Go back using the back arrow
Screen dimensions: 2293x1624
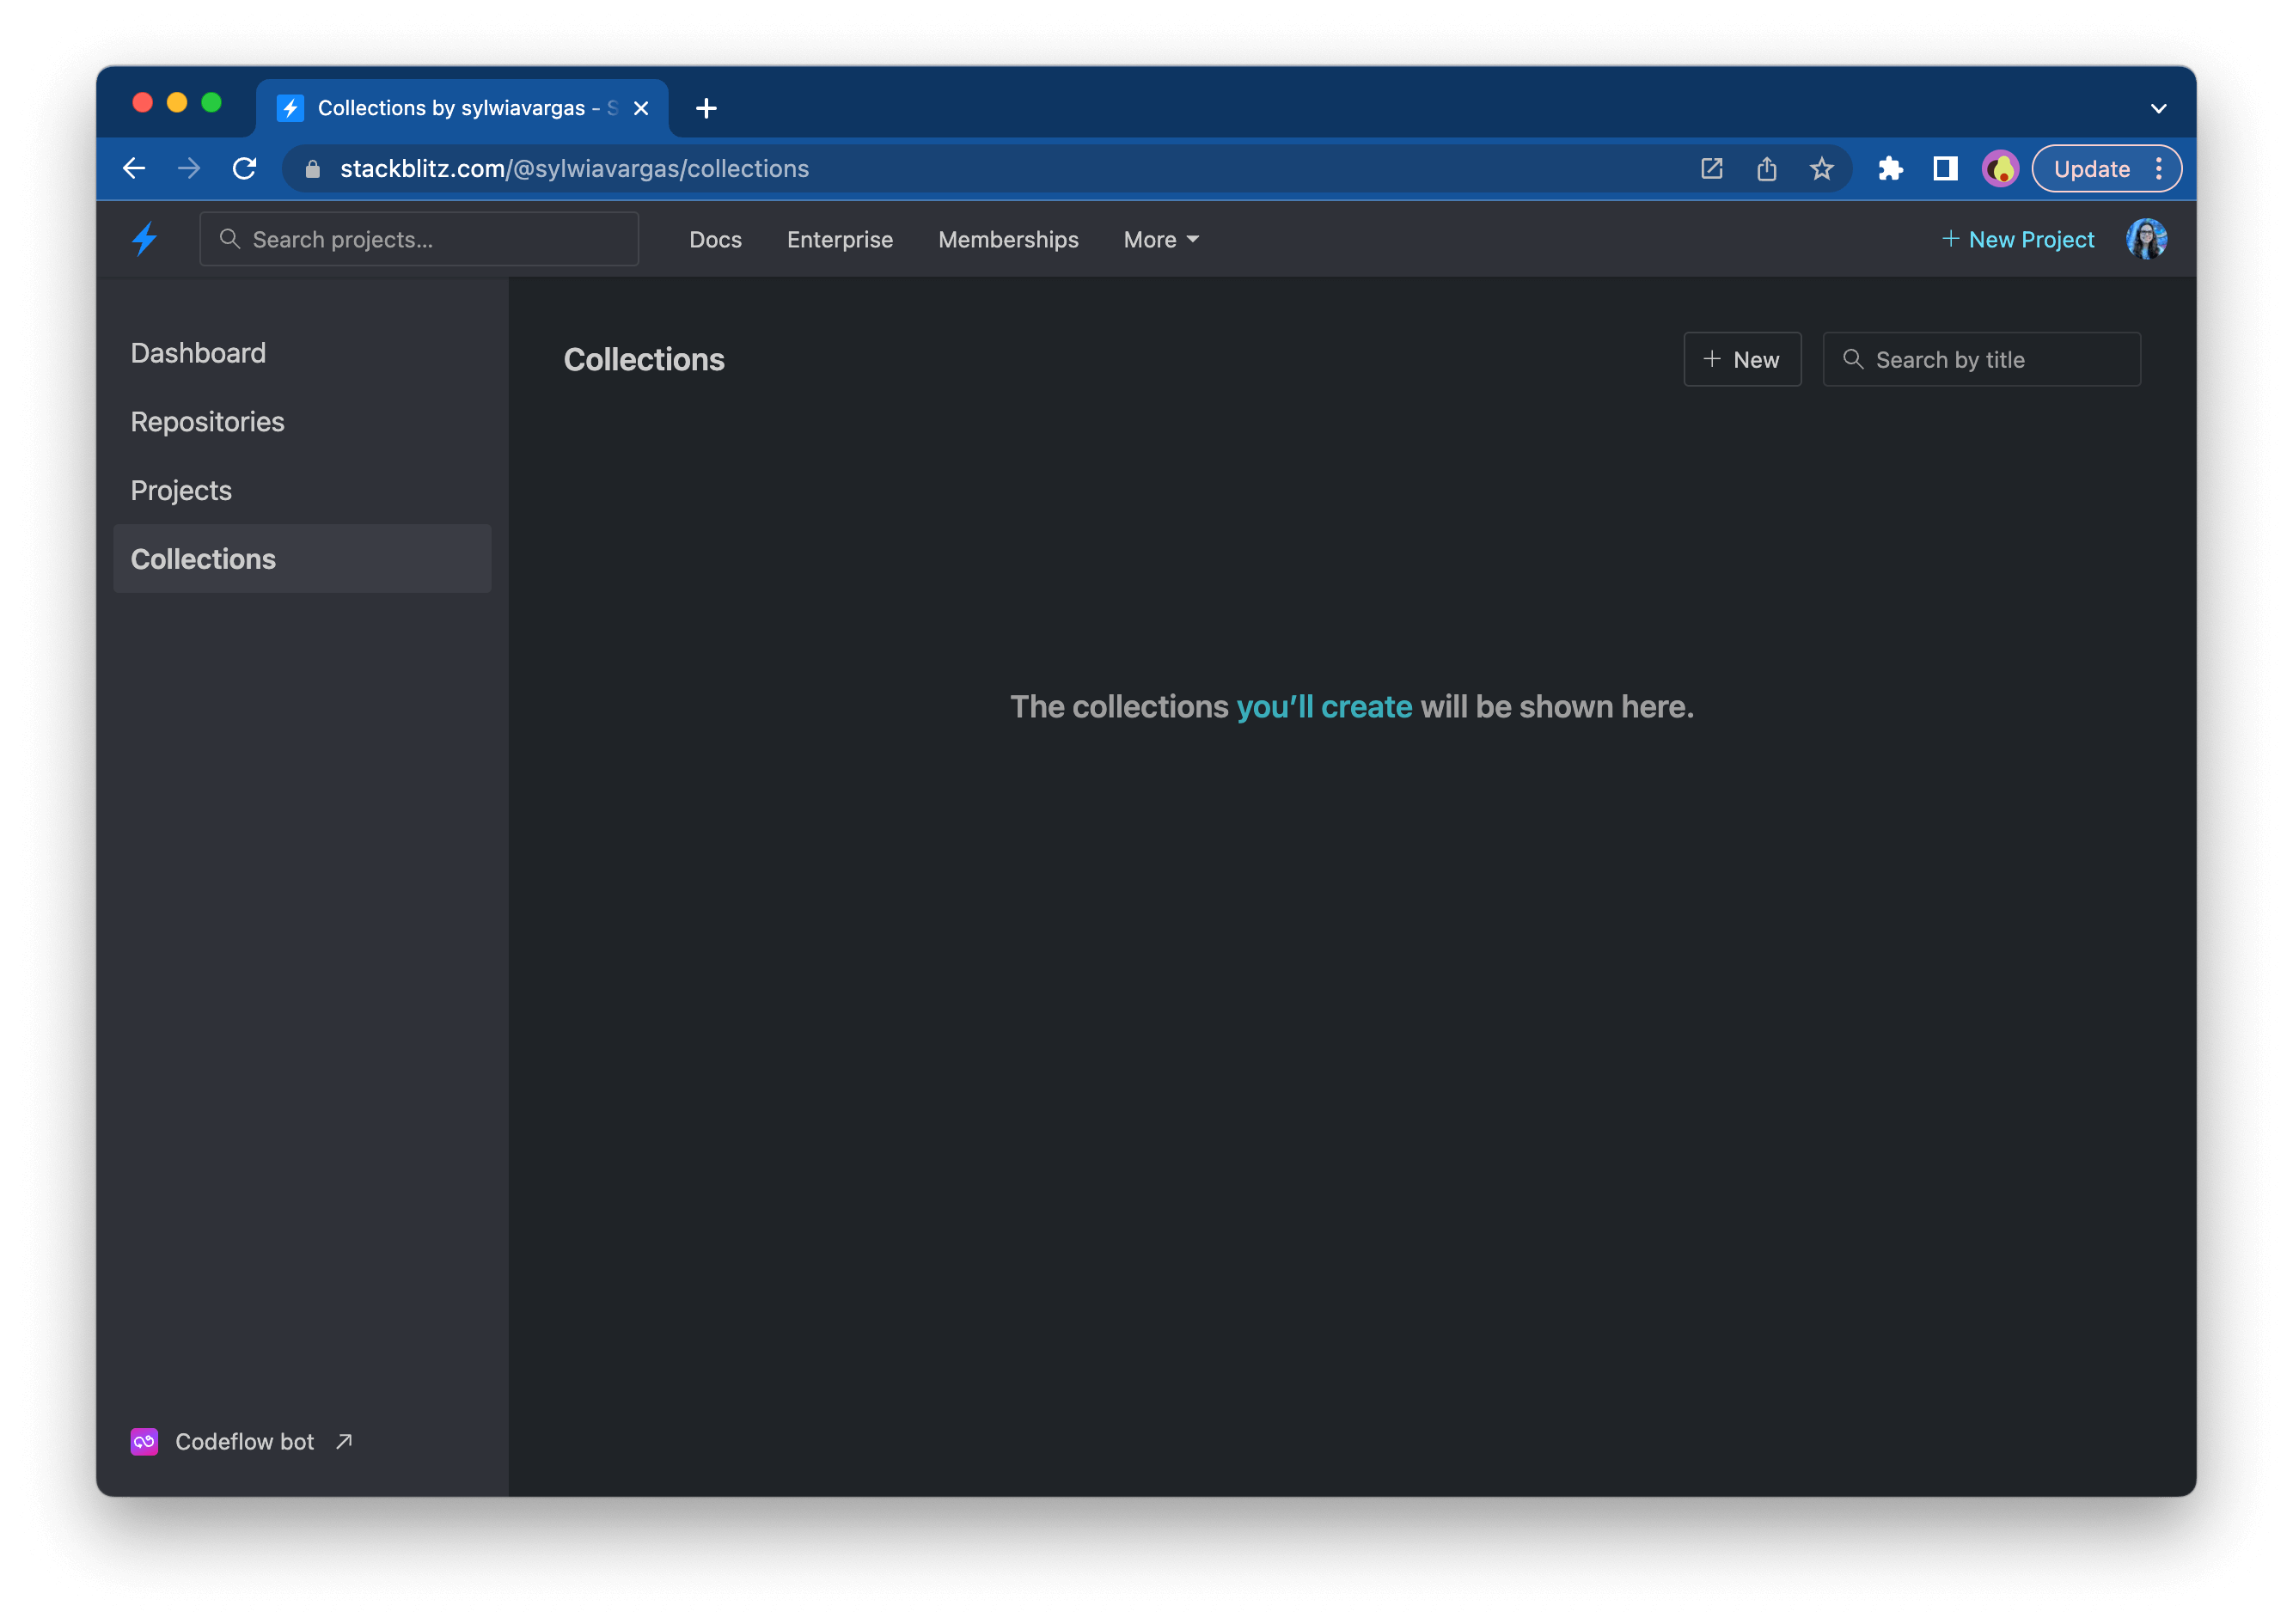pyautogui.click(x=134, y=169)
